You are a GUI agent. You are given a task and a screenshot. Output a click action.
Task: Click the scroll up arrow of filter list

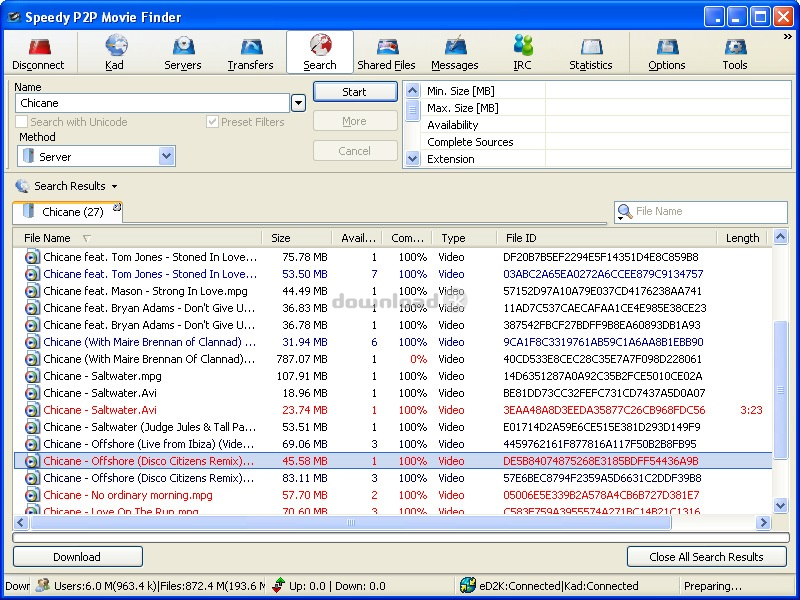(412, 91)
